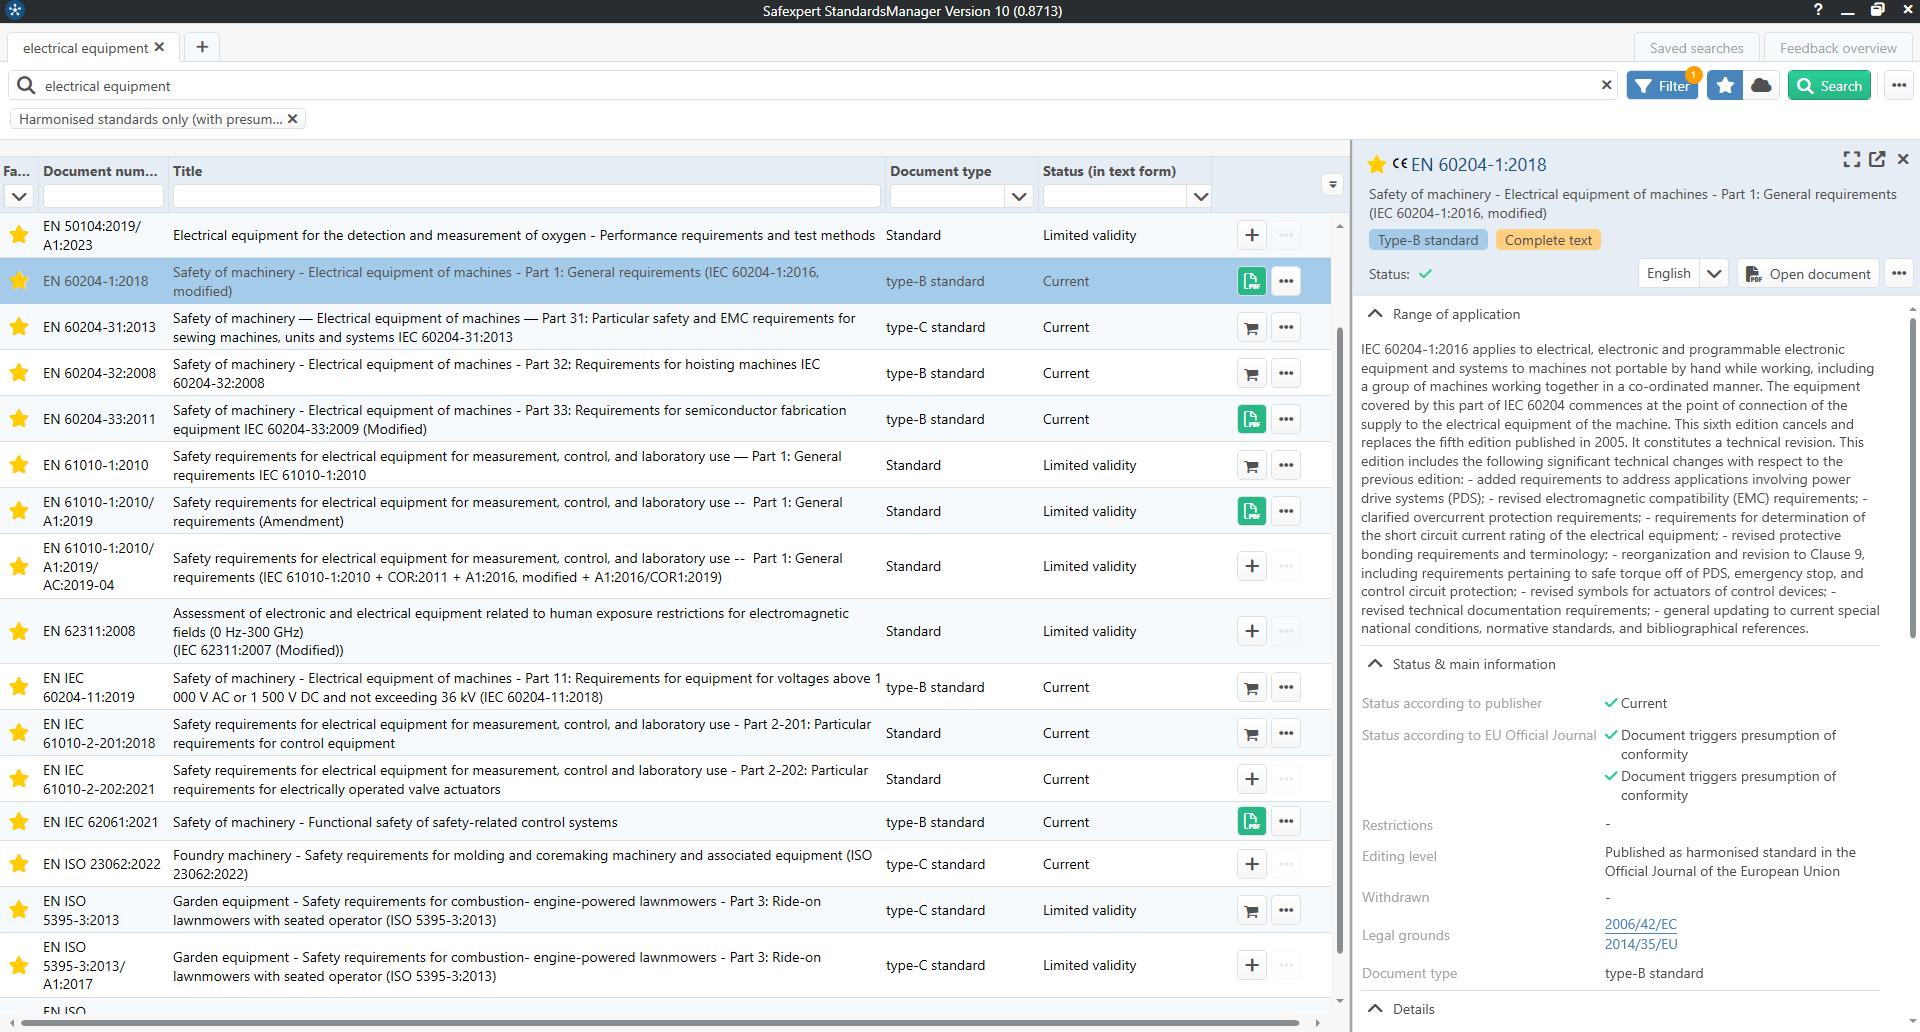Image resolution: width=1920 pixels, height=1032 pixels.
Task: Click the horizontal scrollbar below the table
Action: (x=660, y=1023)
